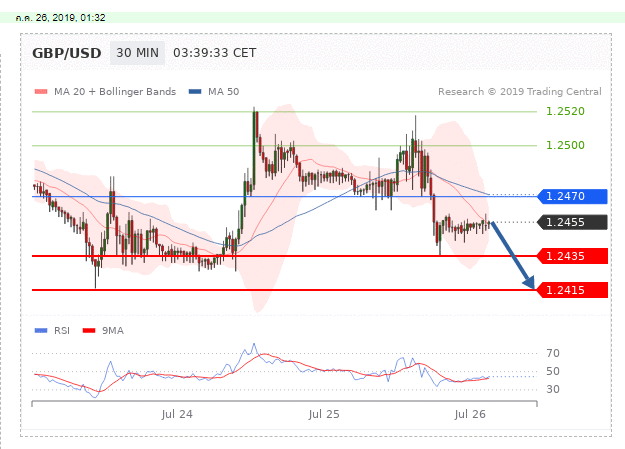625x449 pixels.
Task: Click the red 1.2435 support price tag
Action: 572,256
